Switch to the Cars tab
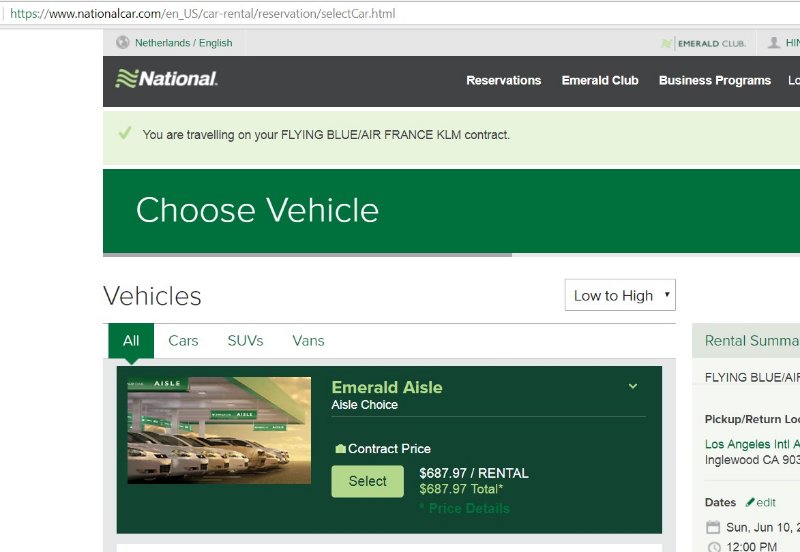The height and width of the screenshot is (552, 800). pos(183,341)
